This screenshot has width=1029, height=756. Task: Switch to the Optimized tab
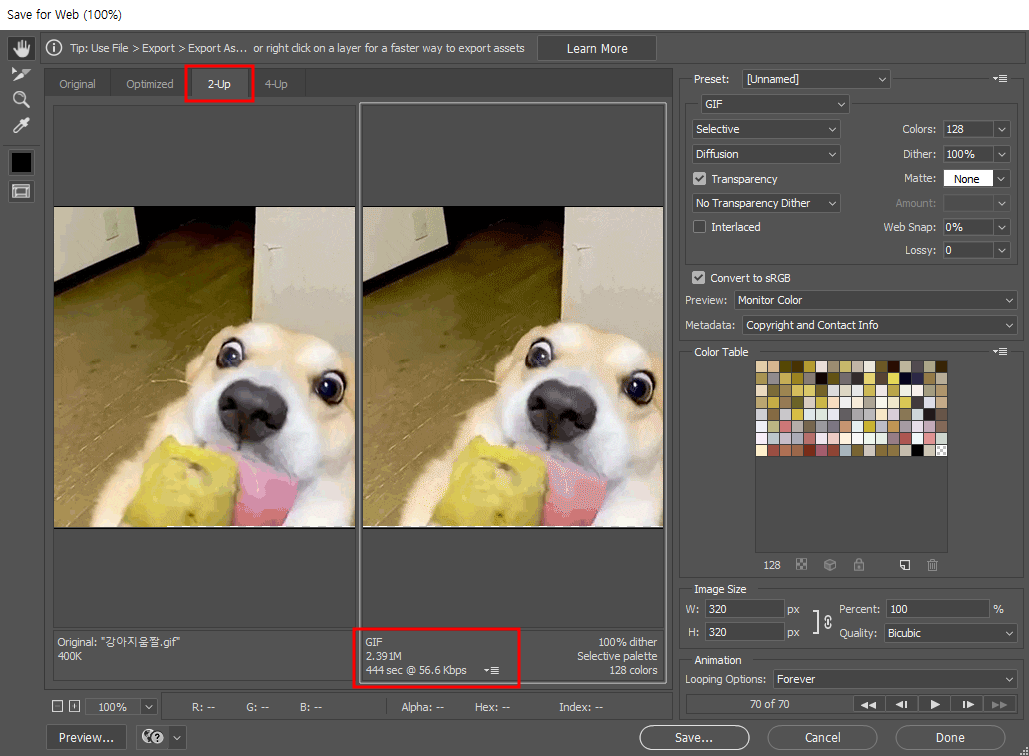150,84
